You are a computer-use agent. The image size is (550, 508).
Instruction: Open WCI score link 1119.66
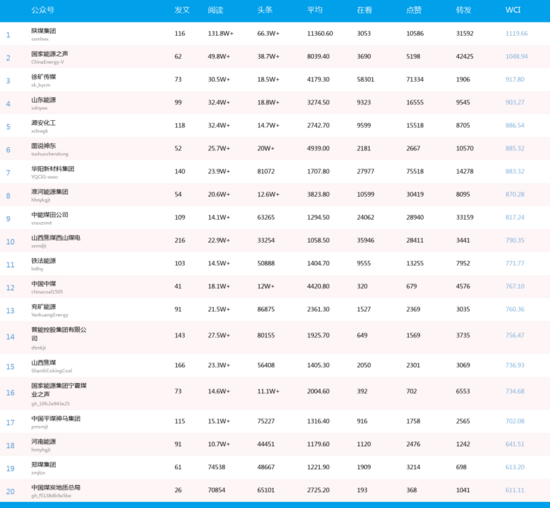[x=516, y=33]
